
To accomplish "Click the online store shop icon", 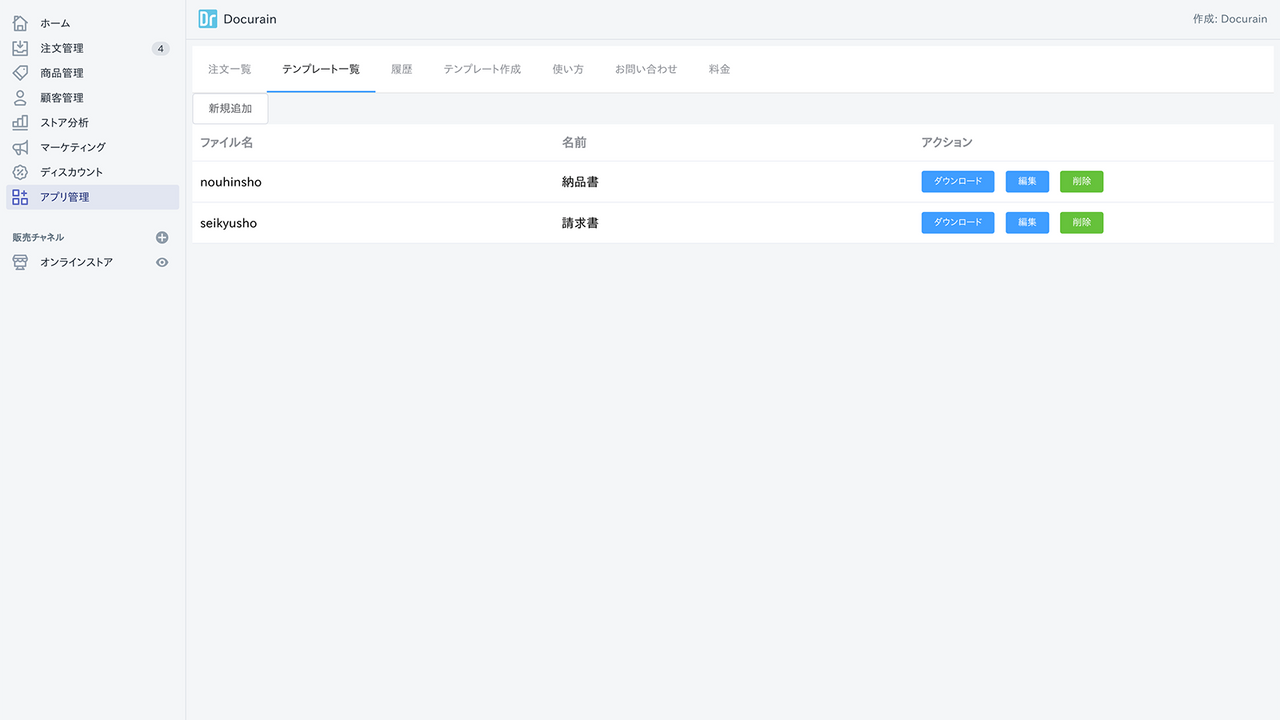I will [20, 262].
